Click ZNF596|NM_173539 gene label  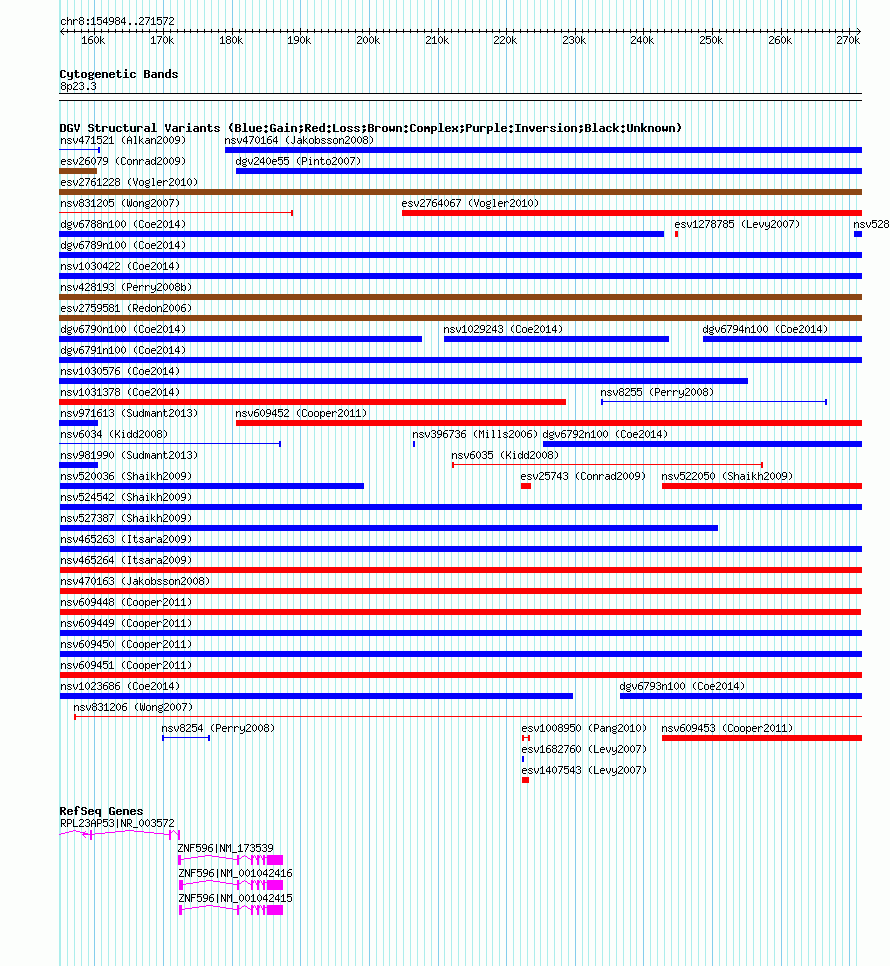(x=225, y=848)
